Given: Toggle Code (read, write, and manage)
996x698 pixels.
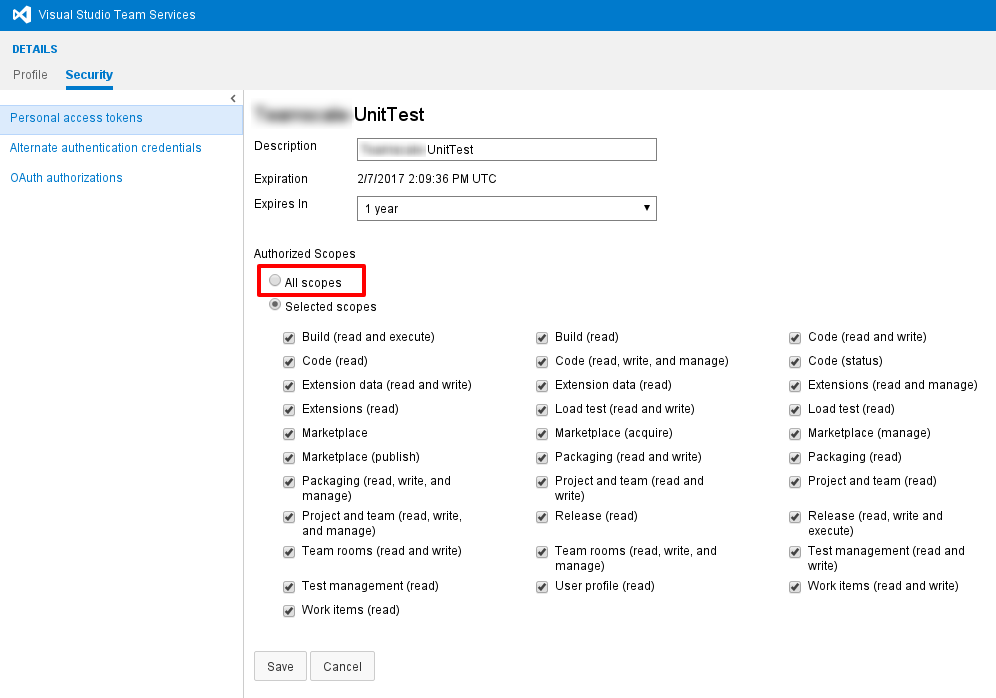Looking at the screenshot, I should (x=542, y=362).
